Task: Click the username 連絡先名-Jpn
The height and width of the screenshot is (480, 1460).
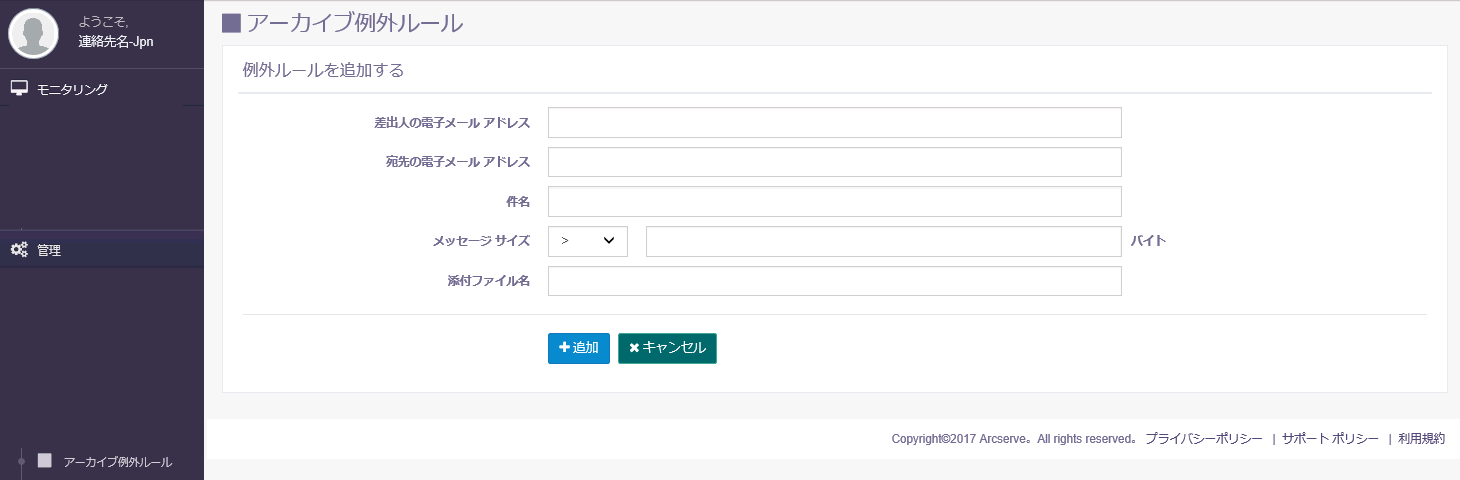Action: click(x=116, y=42)
